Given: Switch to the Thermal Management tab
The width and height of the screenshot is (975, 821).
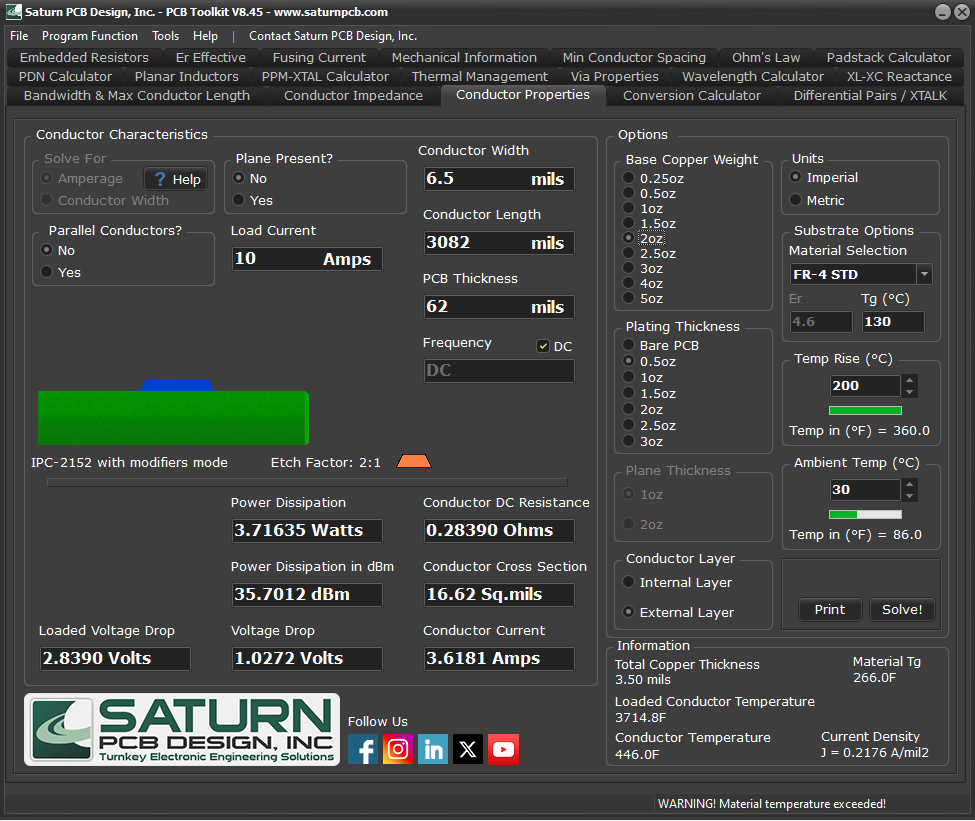Looking at the screenshot, I should [x=479, y=77].
